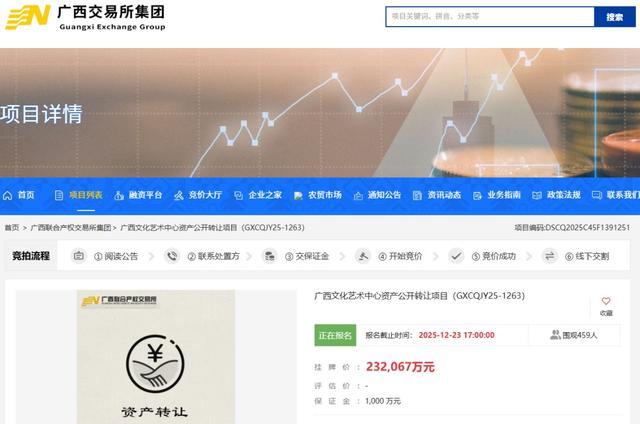Click the exchange arrows icon for 线下交割
Screen dimensions: 640x424
(549, 256)
